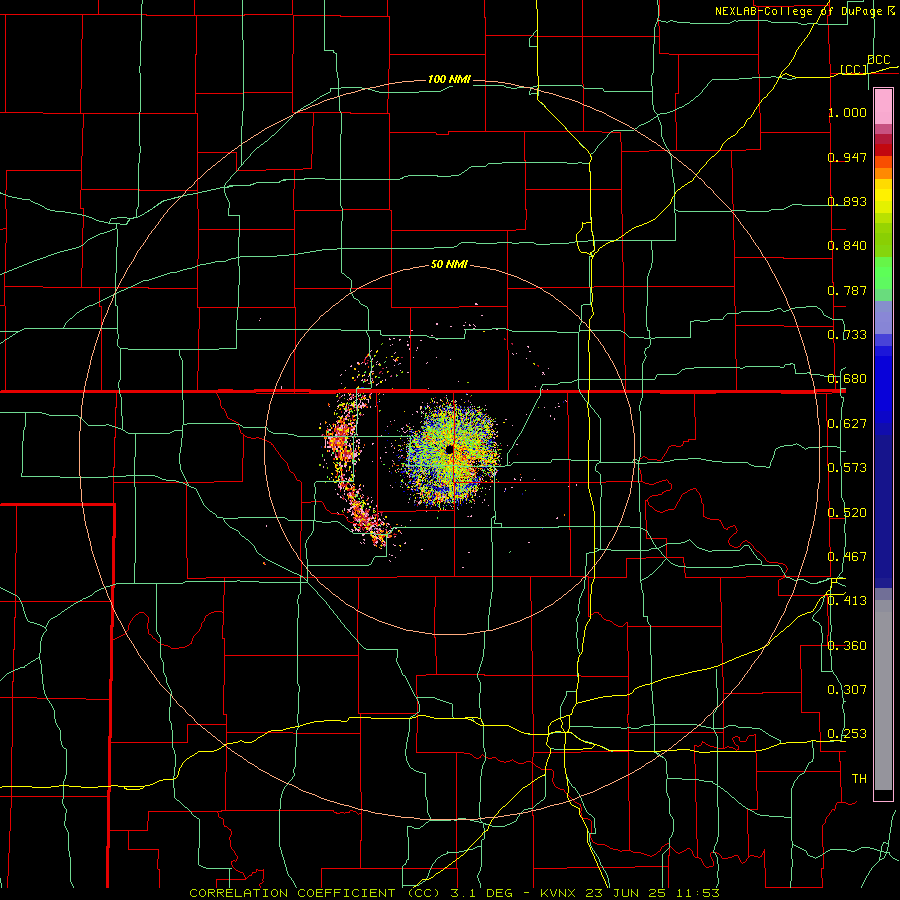Viewport: 900px width, 900px height.
Task: Pick the lavender segment of the color scale
Action: tap(883, 317)
